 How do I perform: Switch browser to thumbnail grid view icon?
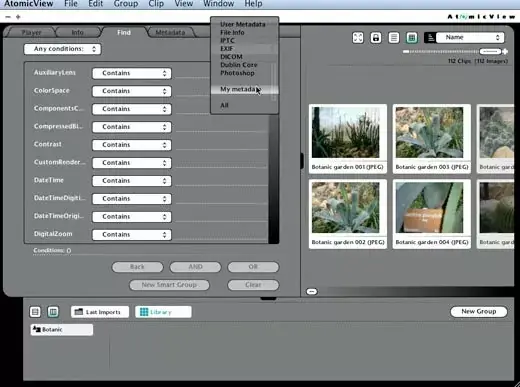click(412, 38)
